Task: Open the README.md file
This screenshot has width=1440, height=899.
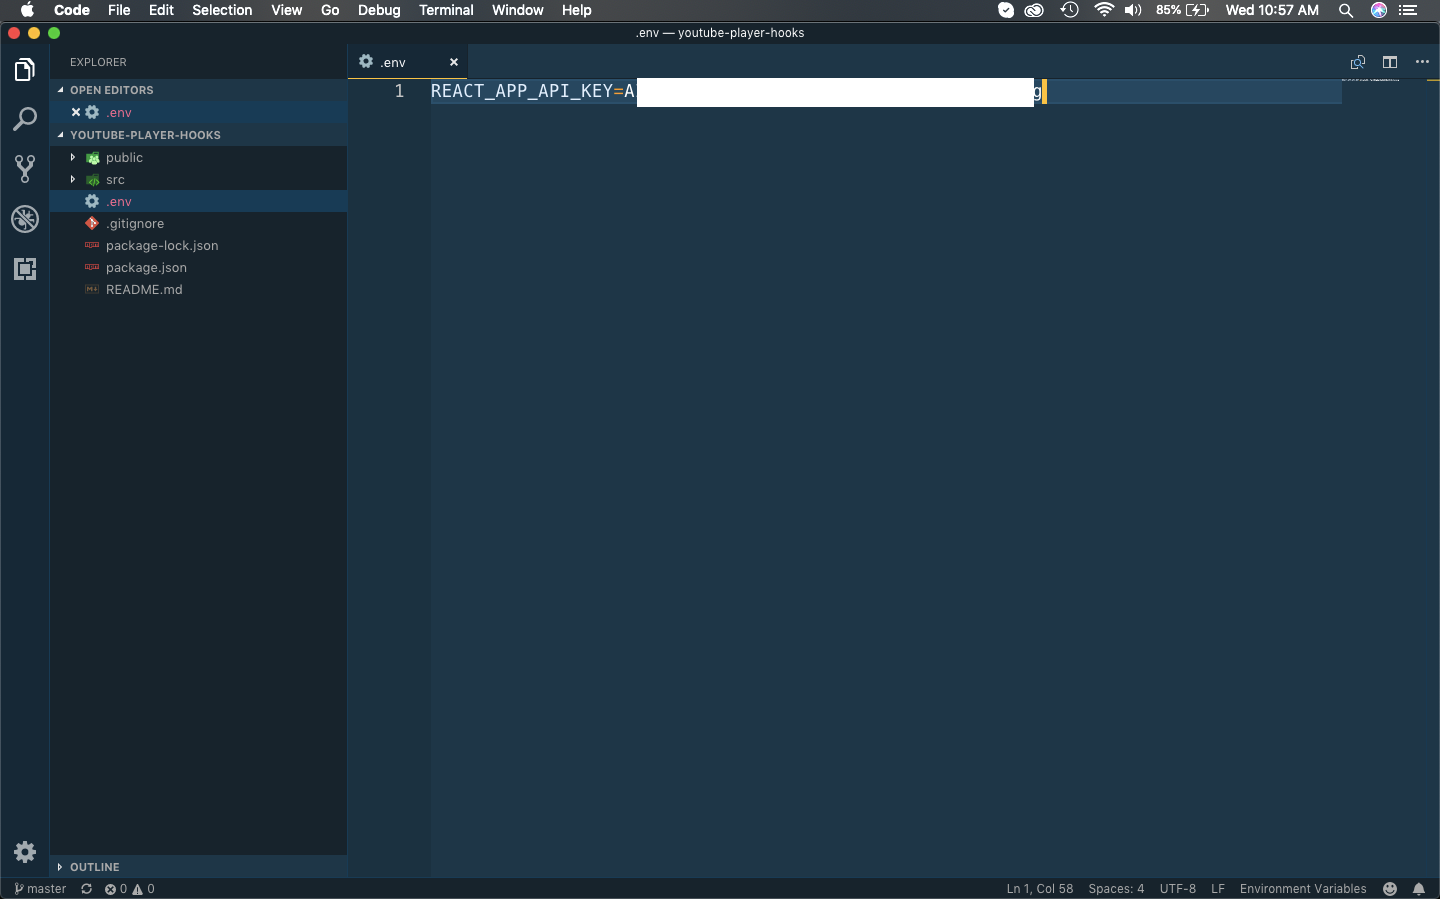Action: (x=198, y=289)
